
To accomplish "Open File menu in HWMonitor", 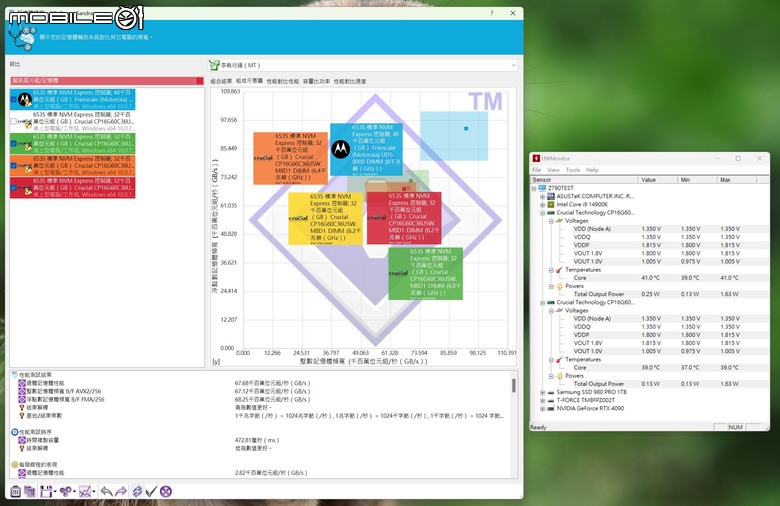I will 536,170.
